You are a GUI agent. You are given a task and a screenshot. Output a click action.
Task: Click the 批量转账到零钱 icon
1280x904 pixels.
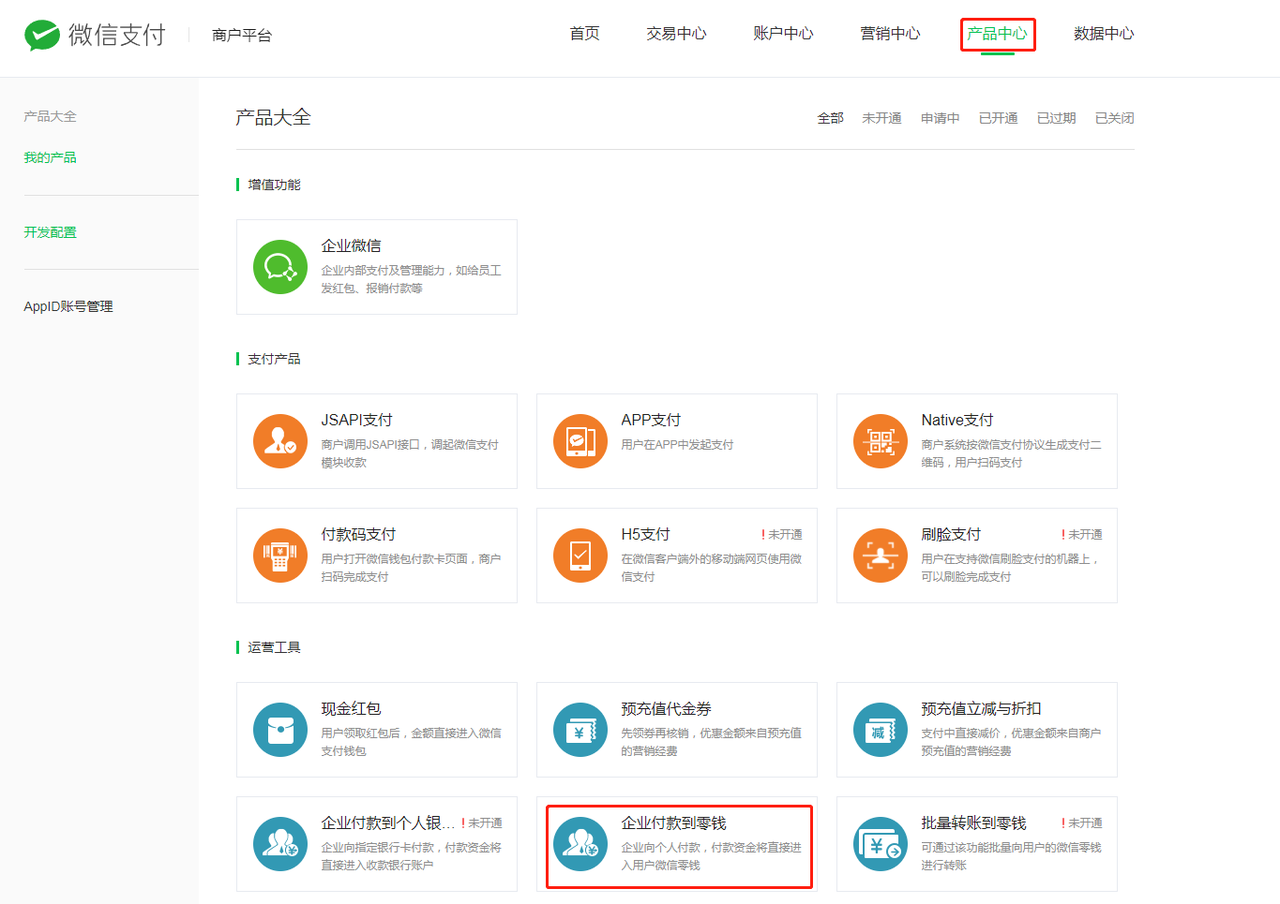[x=880, y=844]
